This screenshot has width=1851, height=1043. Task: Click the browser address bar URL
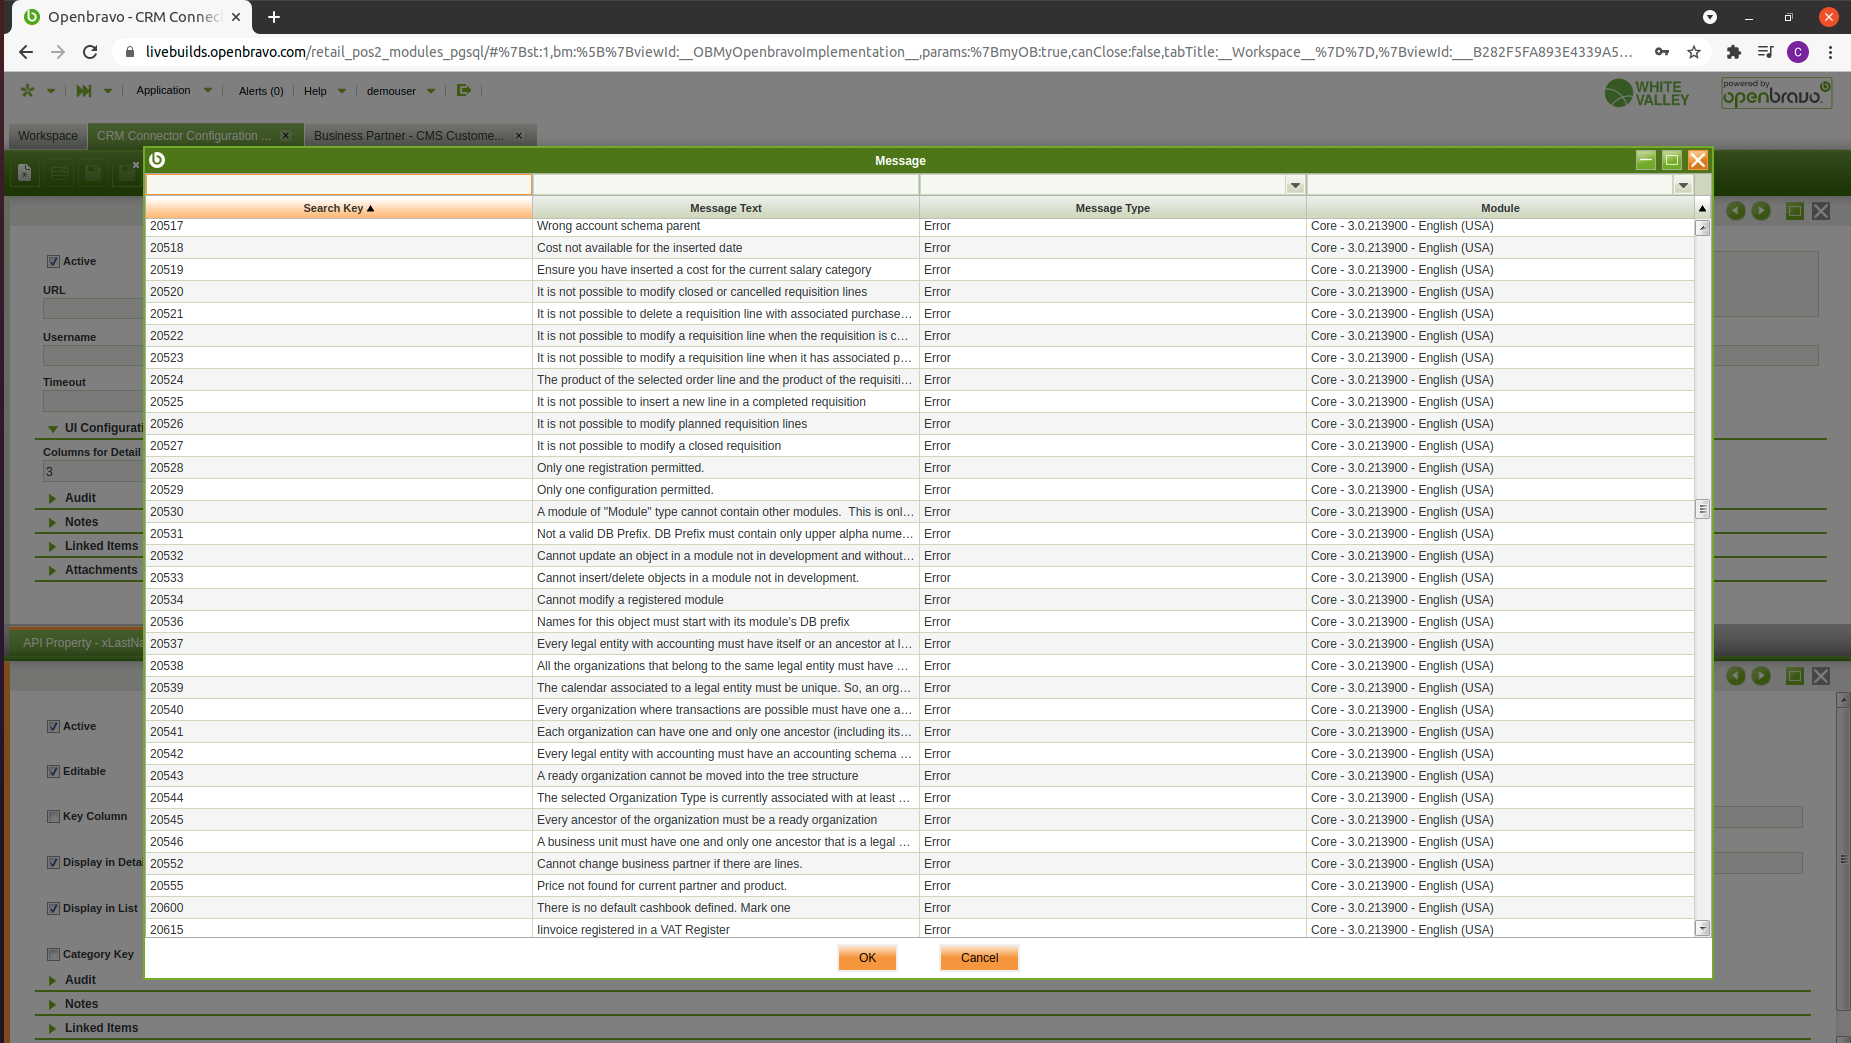(888, 52)
